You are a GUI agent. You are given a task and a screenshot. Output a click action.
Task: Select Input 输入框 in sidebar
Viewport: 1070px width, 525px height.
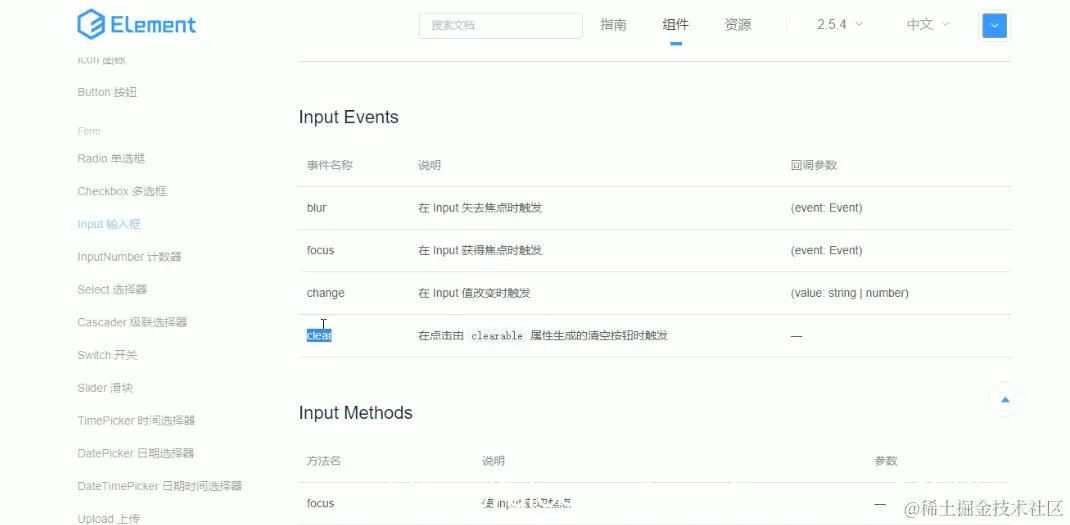109,224
